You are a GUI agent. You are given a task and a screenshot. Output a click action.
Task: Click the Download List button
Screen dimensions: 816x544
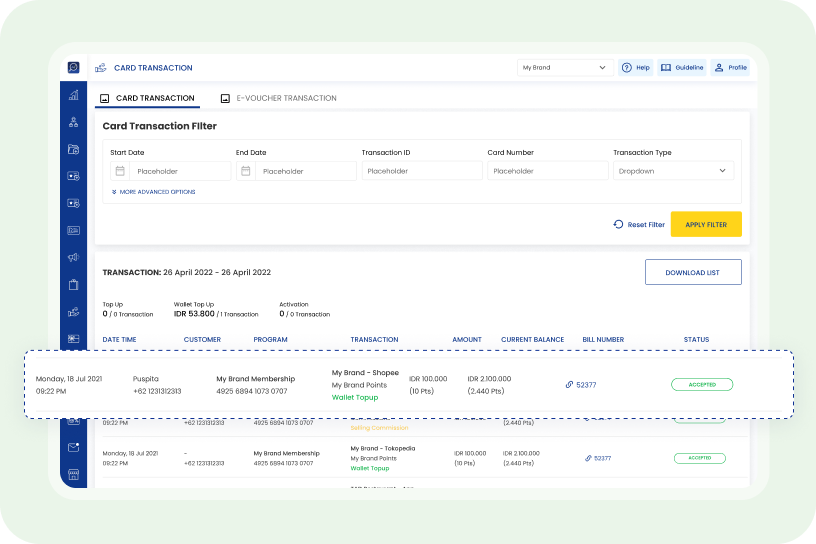[693, 272]
